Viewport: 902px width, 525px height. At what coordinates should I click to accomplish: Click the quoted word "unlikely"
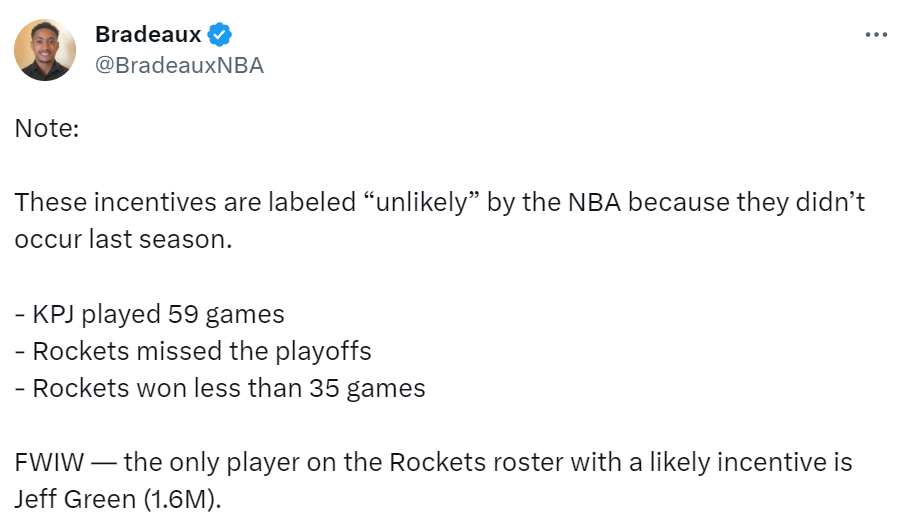coord(422,202)
